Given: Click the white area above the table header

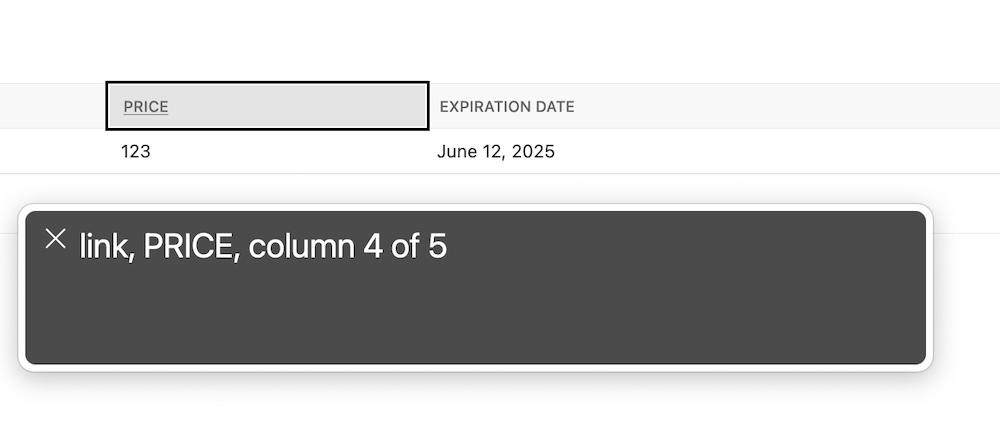Looking at the screenshot, I should pyautogui.click(x=500, y=41).
